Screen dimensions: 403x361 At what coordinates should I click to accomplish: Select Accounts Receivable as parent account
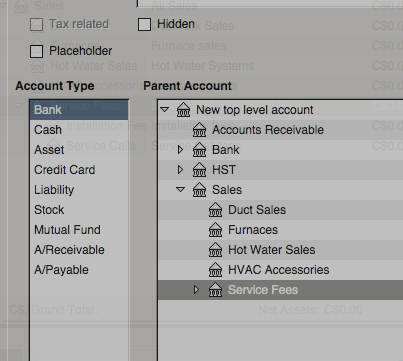tap(268, 130)
